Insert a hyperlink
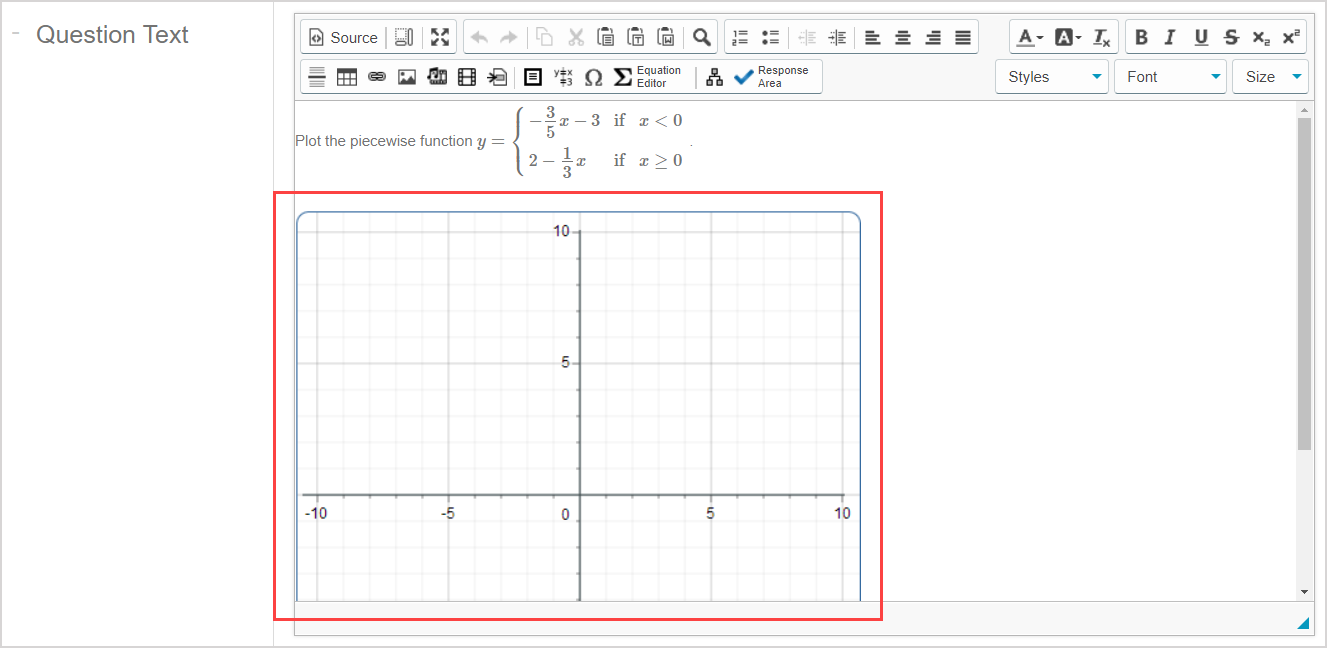The width and height of the screenshot is (1327, 648). point(377,76)
